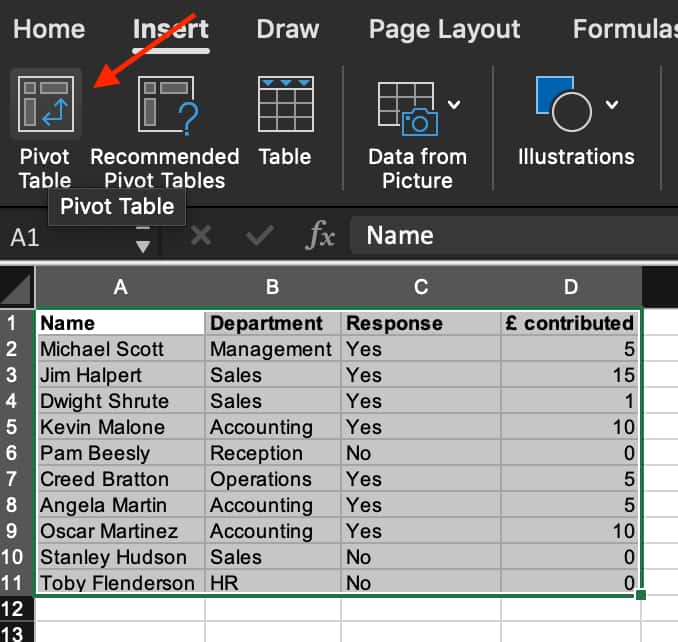Image resolution: width=678 pixels, height=642 pixels.
Task: Expand the Data from Picture dropdown arrow
Action: (x=454, y=104)
